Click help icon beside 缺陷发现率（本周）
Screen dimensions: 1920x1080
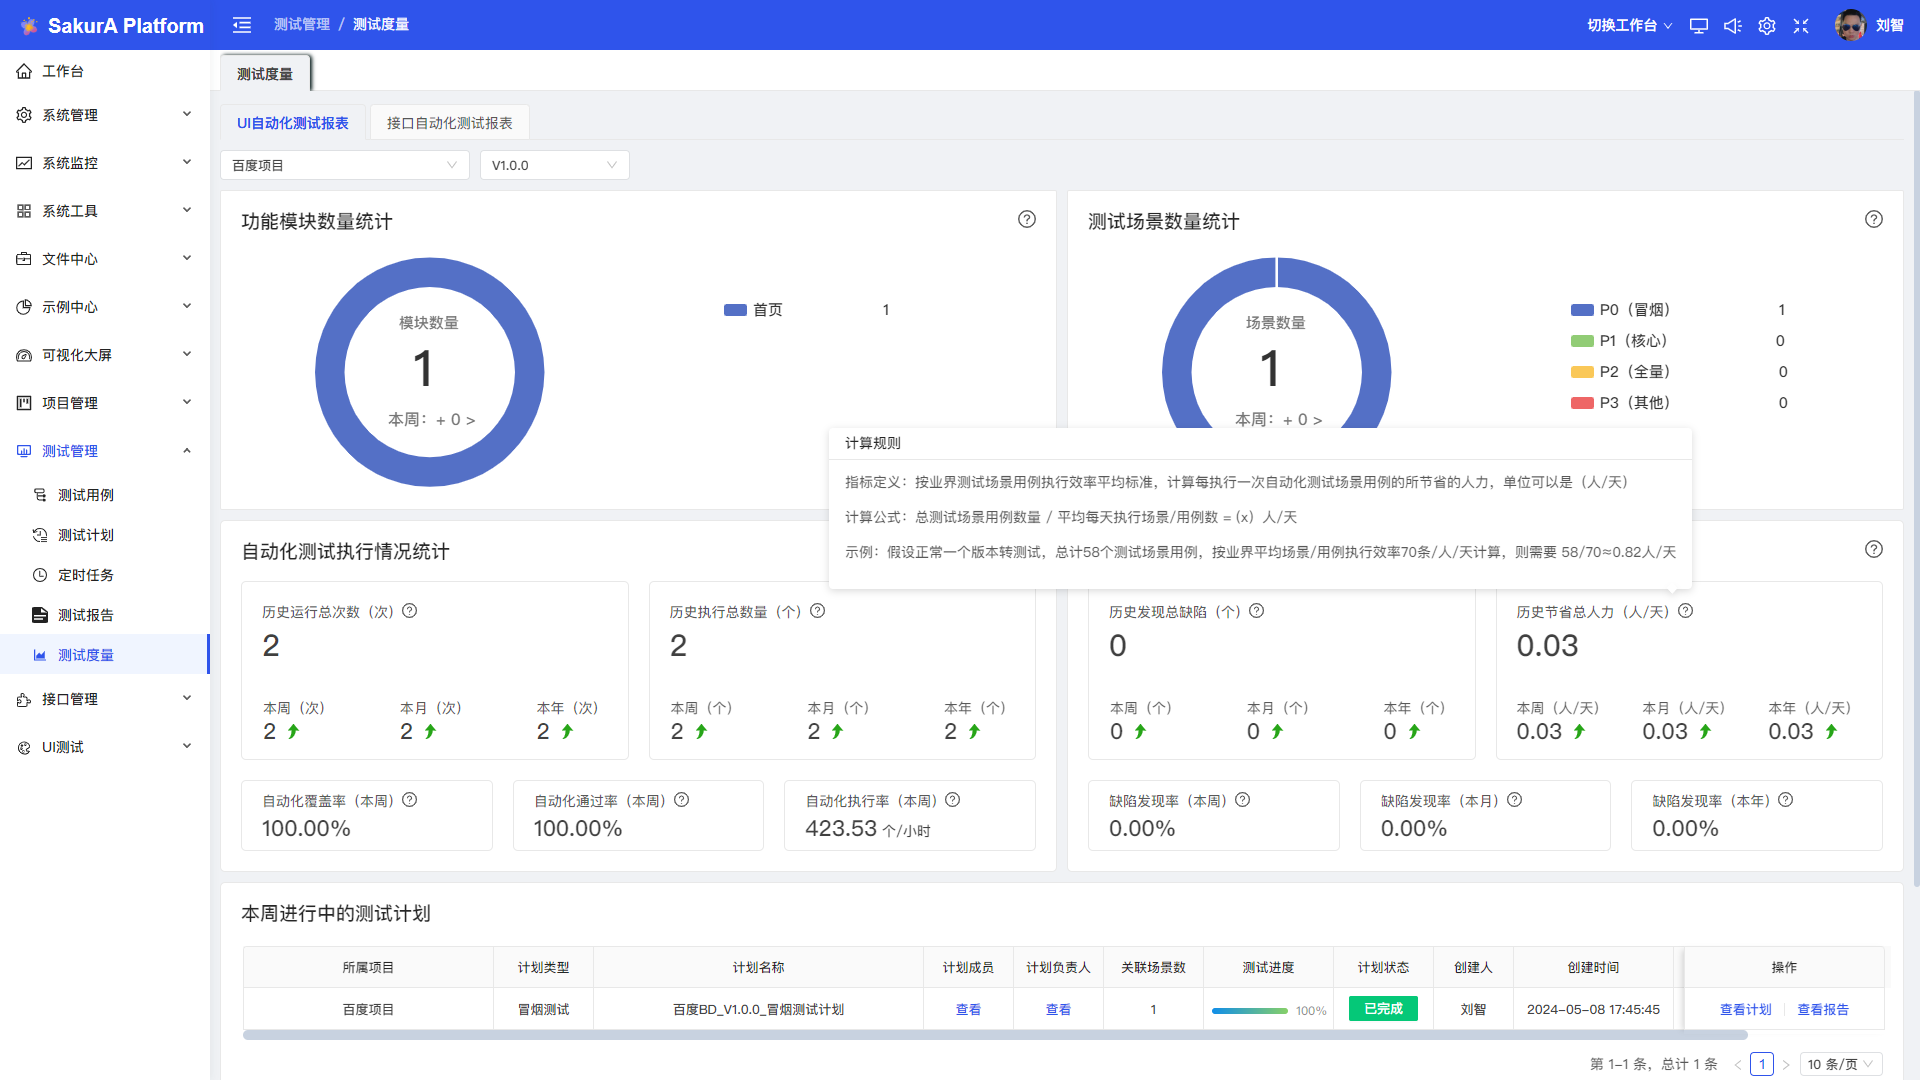[x=1242, y=800]
